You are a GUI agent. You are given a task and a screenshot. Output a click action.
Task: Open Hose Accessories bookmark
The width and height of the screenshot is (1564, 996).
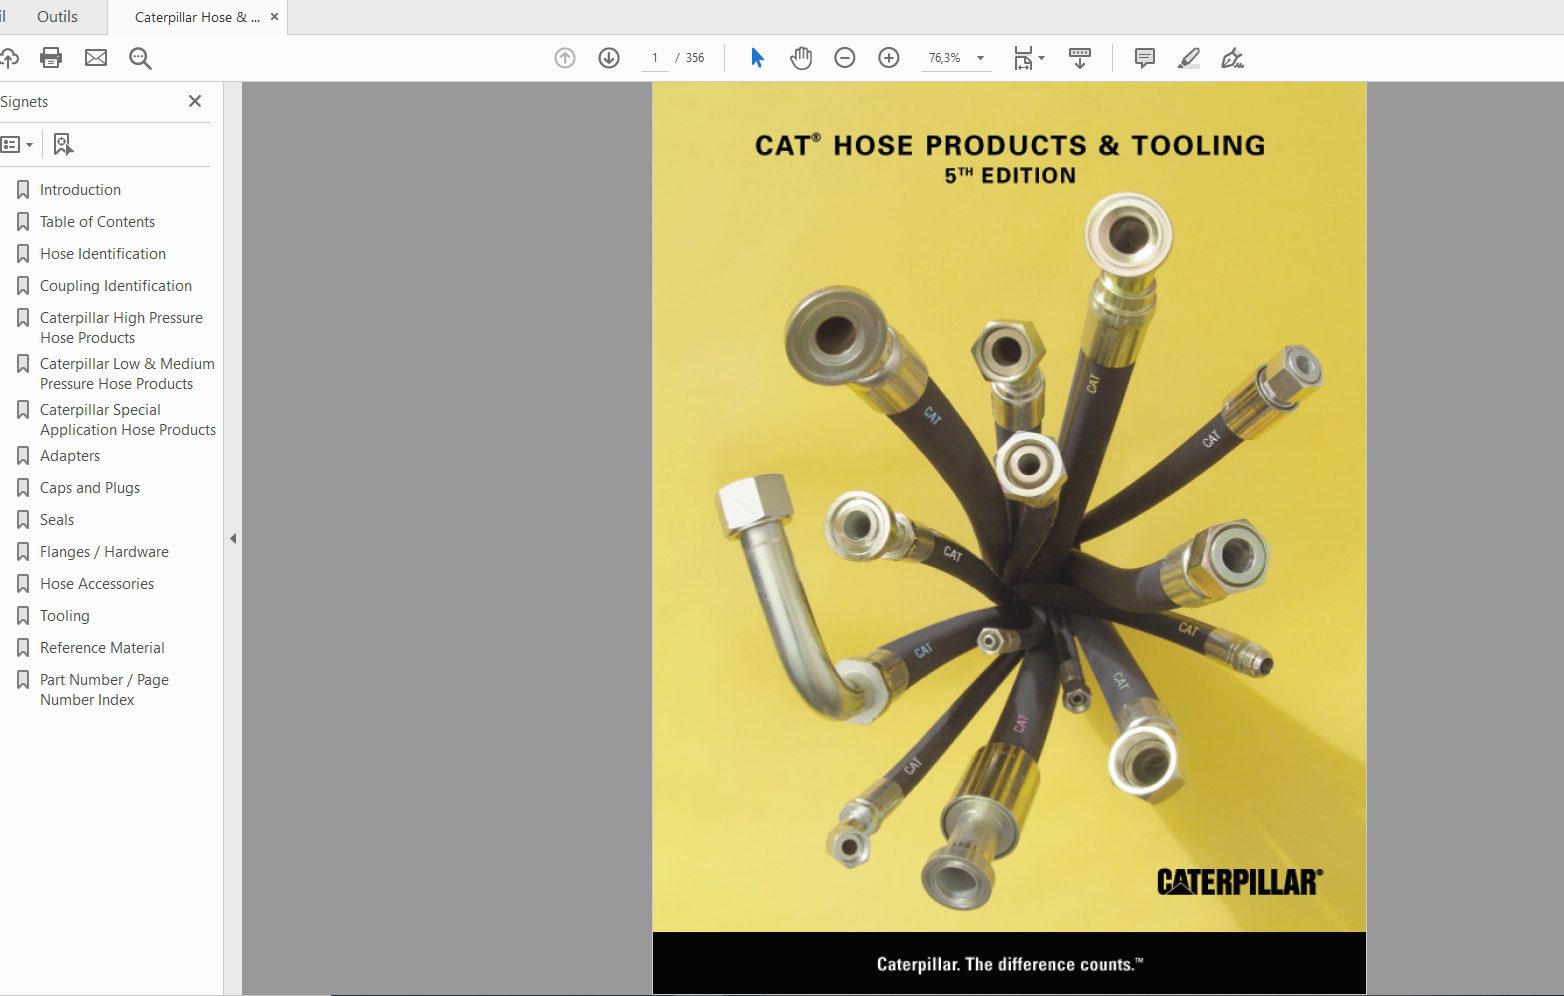pyautogui.click(x=97, y=584)
